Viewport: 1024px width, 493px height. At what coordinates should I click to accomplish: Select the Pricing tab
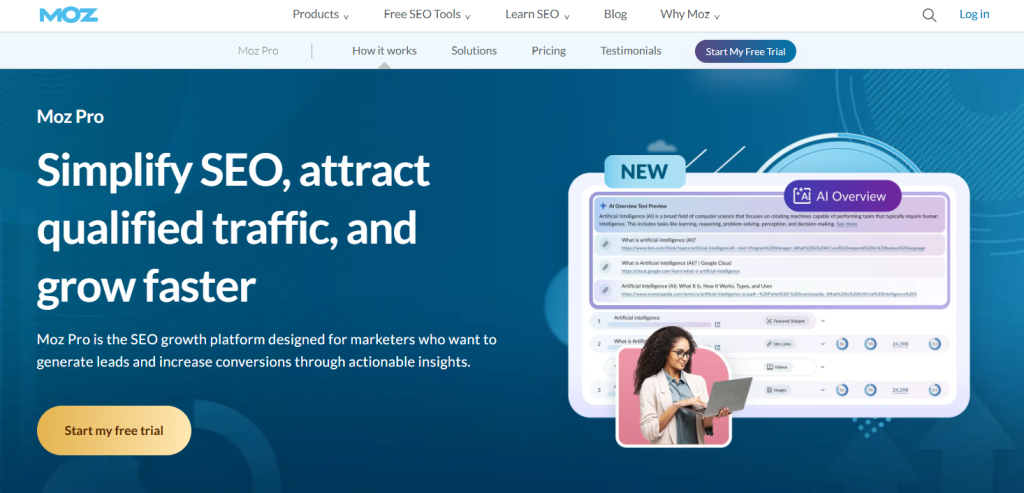pos(549,51)
